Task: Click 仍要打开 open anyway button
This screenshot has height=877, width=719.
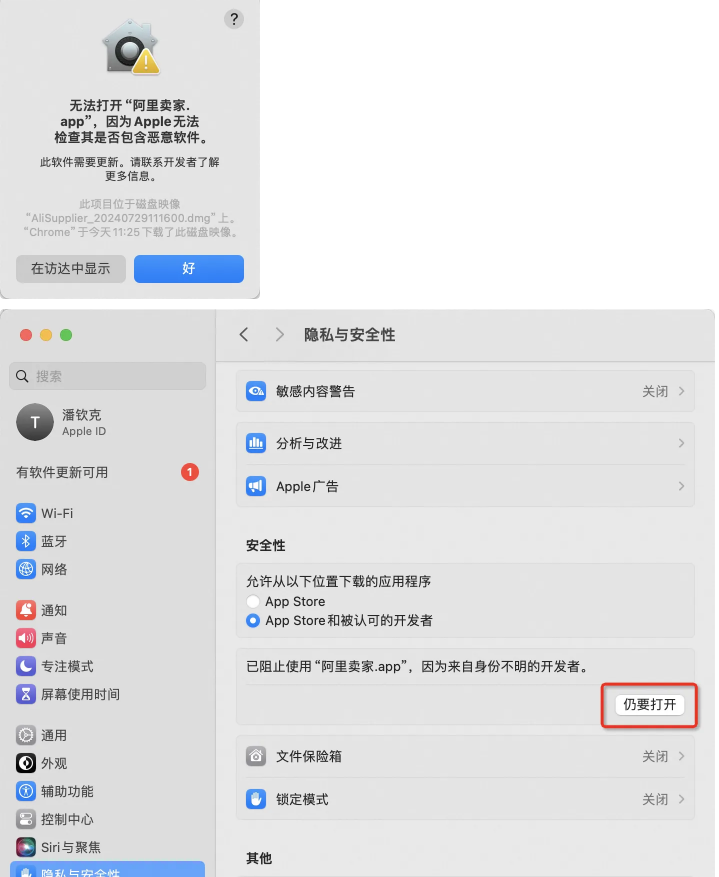Action: tap(650, 704)
